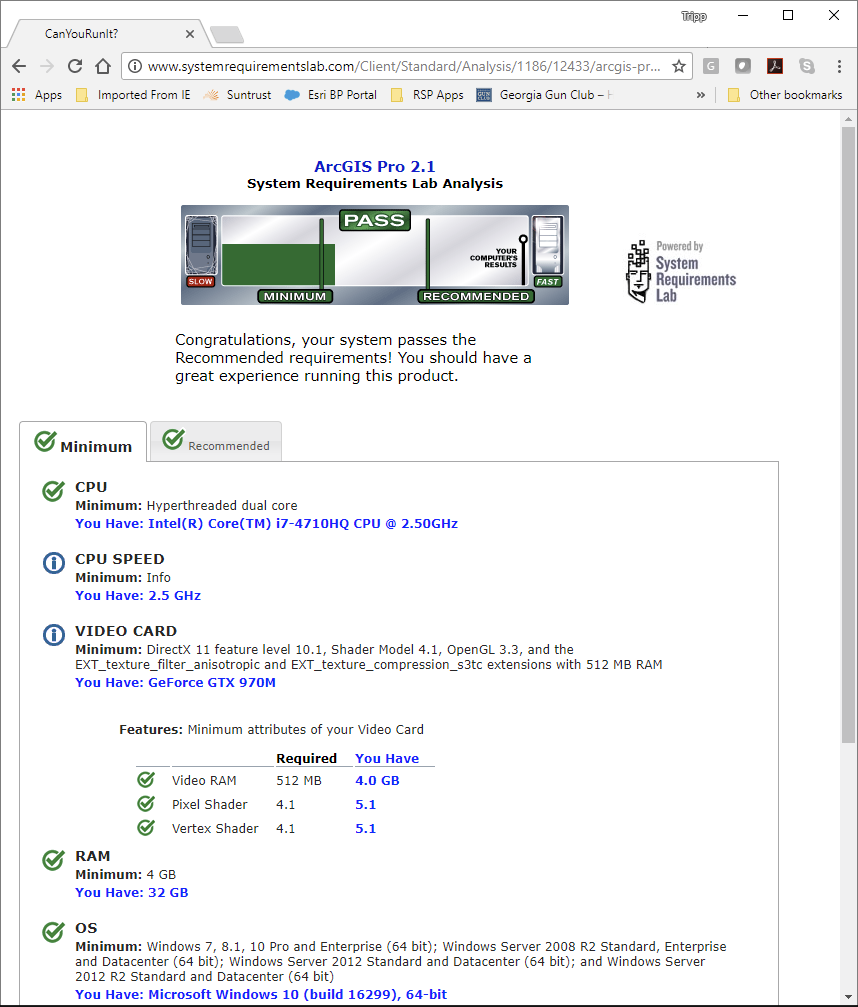The width and height of the screenshot is (858, 1007).
Task: Open the Apps grid shortcut
Action: click(37, 95)
